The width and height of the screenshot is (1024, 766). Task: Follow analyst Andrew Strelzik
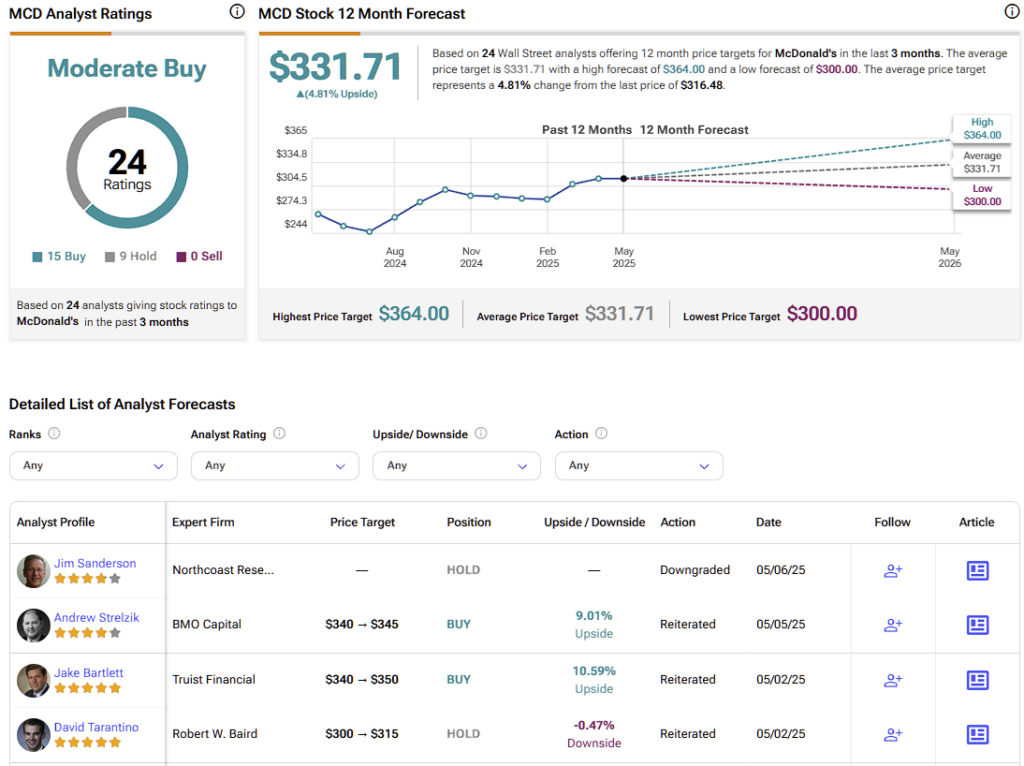click(893, 625)
